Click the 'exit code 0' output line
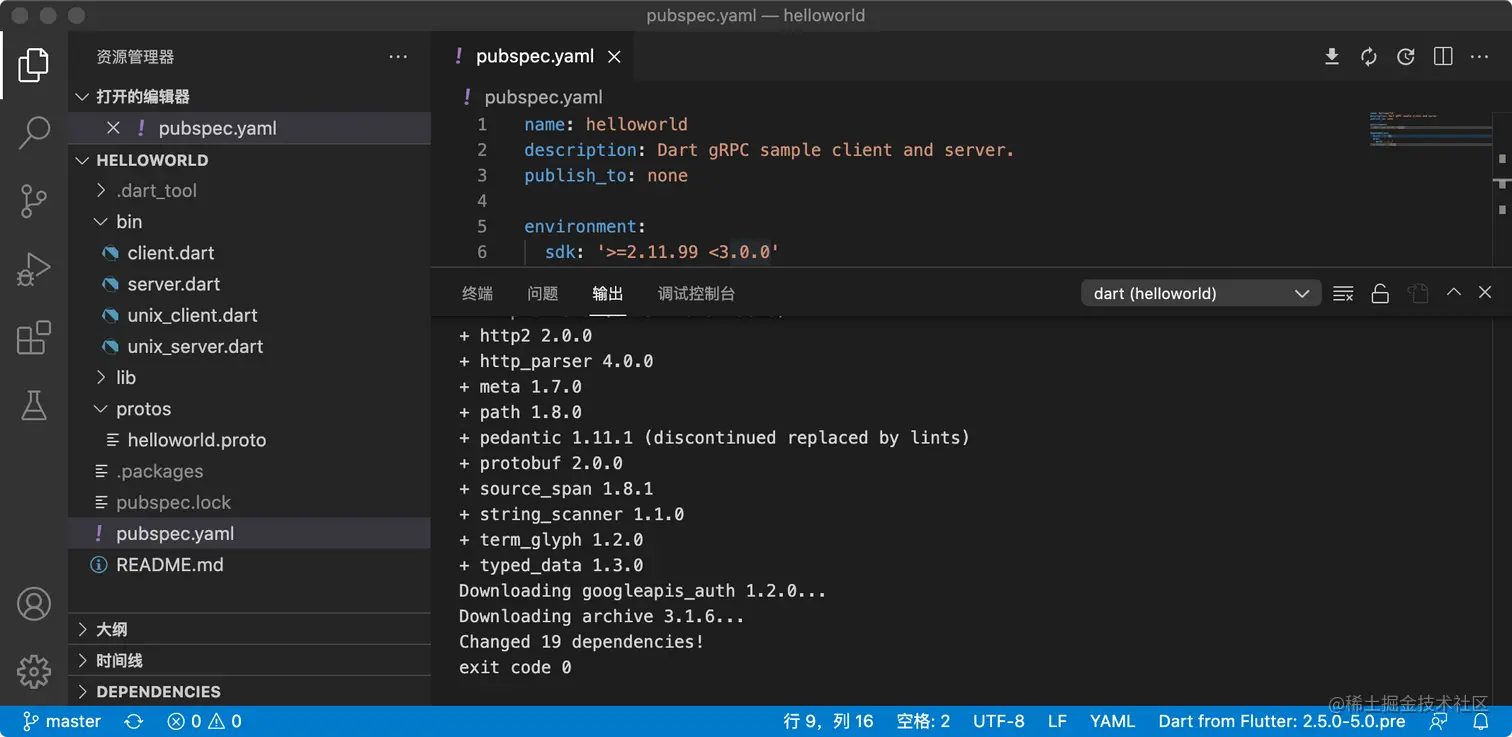Image resolution: width=1512 pixels, height=737 pixels. coord(515,667)
